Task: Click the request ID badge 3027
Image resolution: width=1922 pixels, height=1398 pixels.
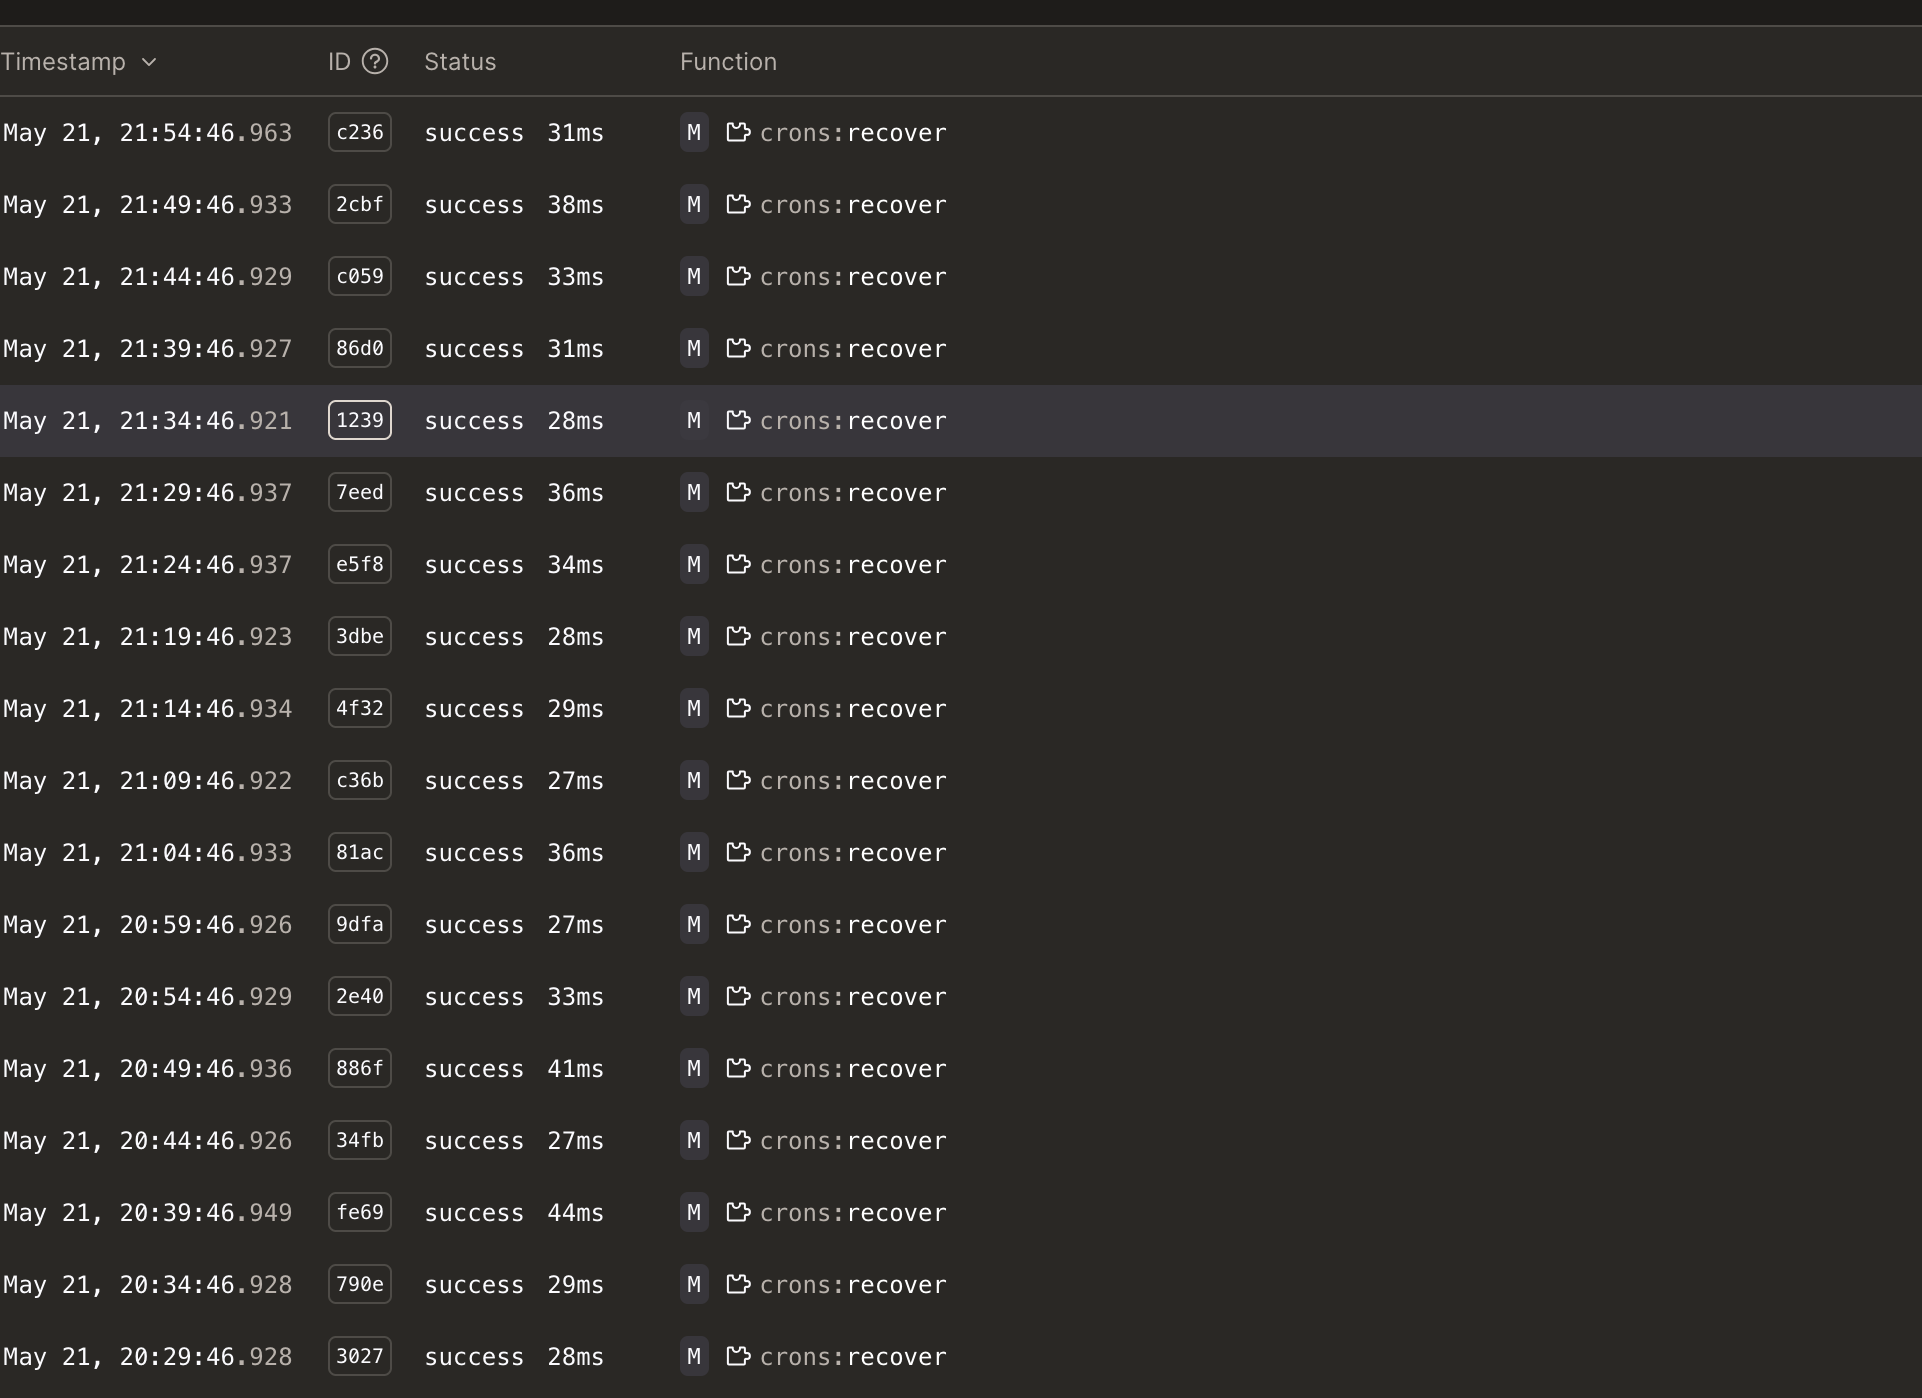Action: 360,1357
